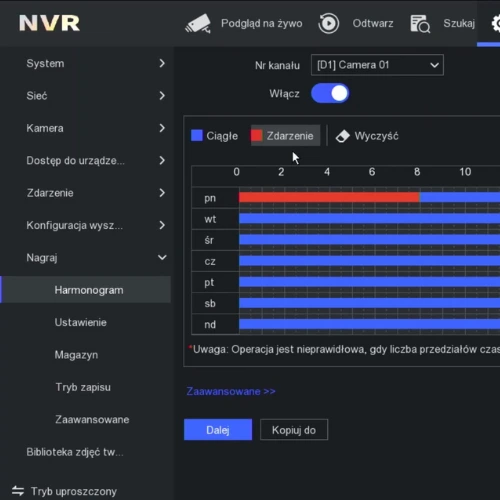Image resolution: width=500 pixels, height=500 pixels.
Task: Select Harmonogram in the sidebar
Action: pos(86,290)
